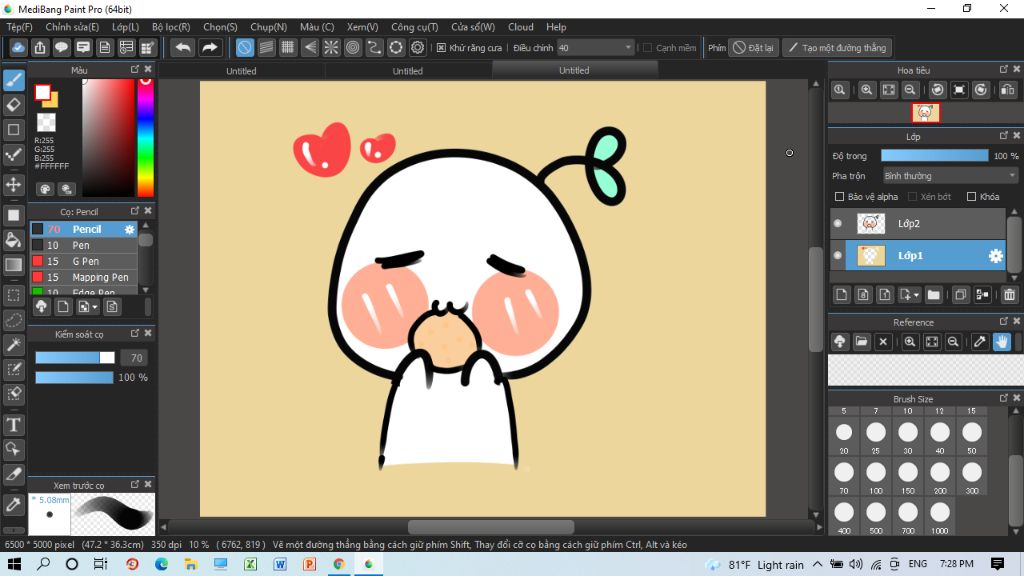Select the Eyedropper tool
Image resolution: width=1024 pixels, height=576 pixels.
(x=14, y=505)
